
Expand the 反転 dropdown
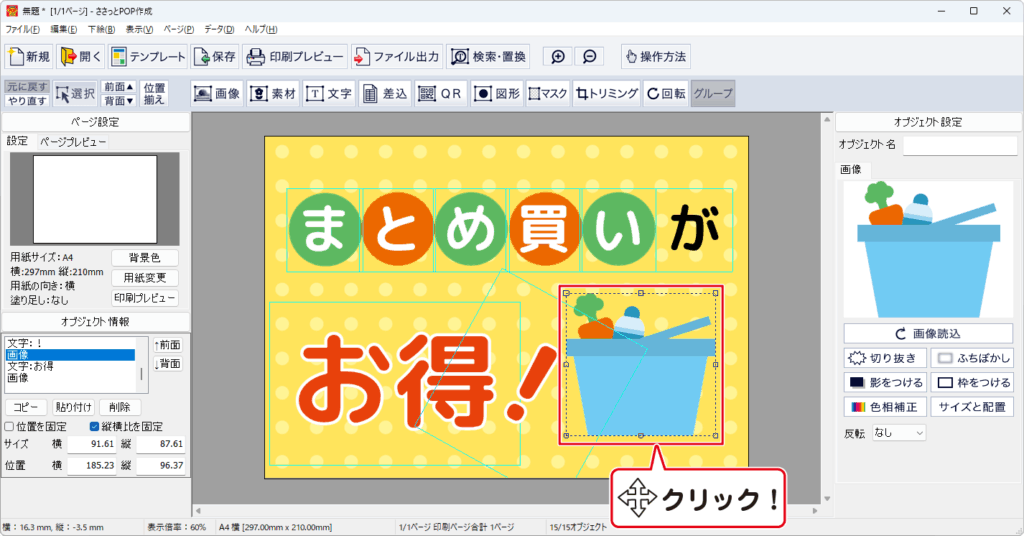coord(898,433)
